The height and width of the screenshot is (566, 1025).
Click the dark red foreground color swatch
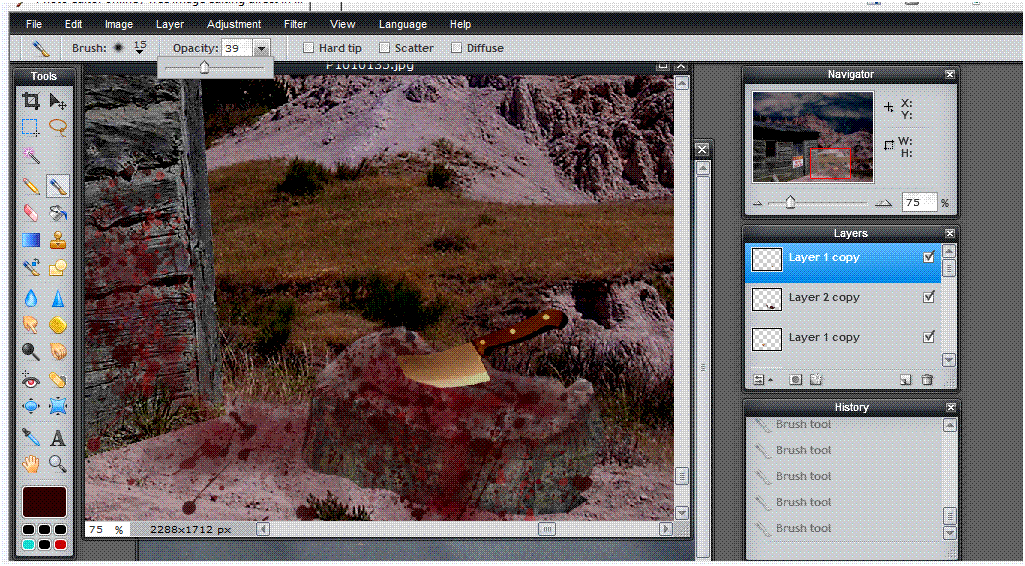coord(44,501)
